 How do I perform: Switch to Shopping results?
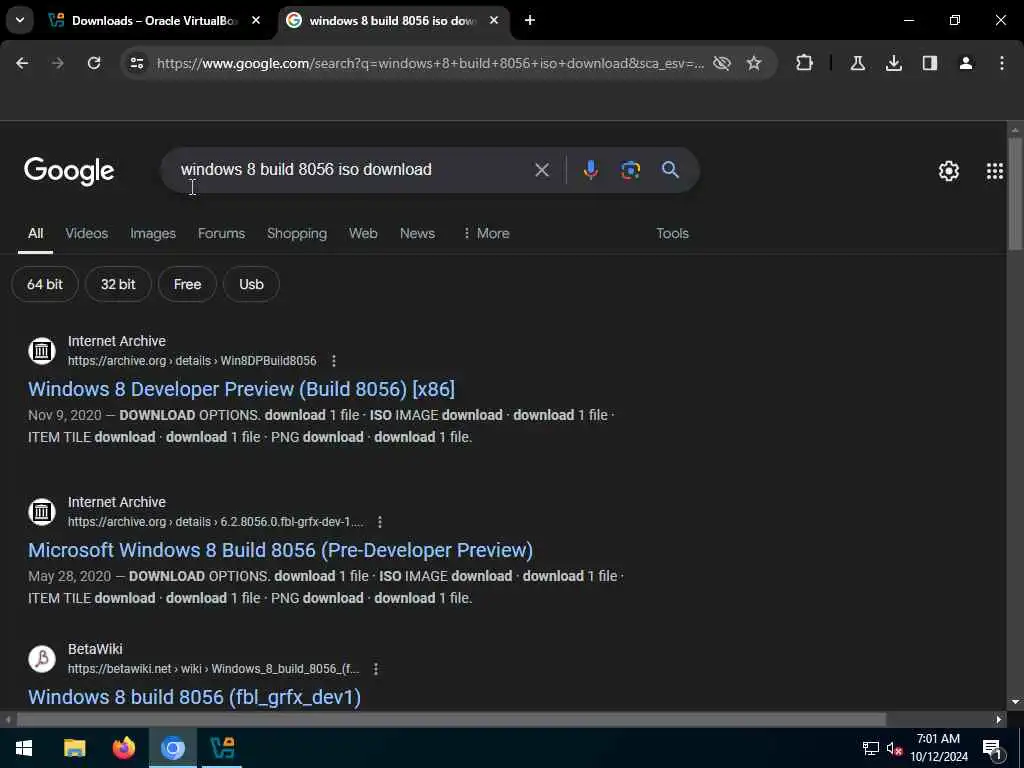[x=297, y=234]
